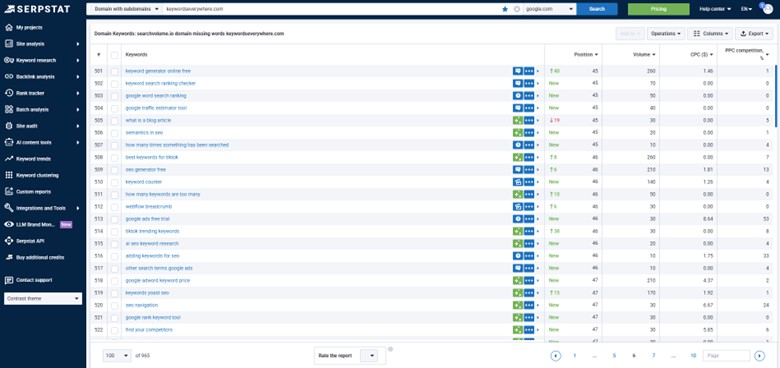This screenshot has width=780, height=368.
Task: Check the box for keyword generator online free
Action: click(x=114, y=71)
